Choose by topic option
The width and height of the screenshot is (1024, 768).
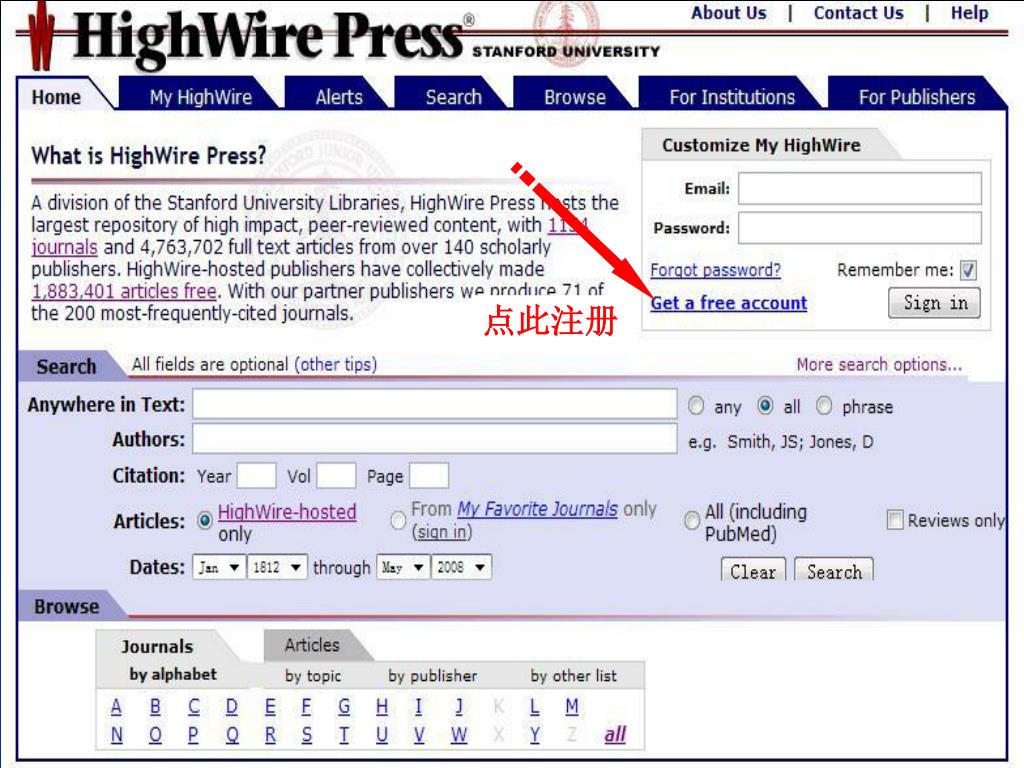(x=313, y=676)
